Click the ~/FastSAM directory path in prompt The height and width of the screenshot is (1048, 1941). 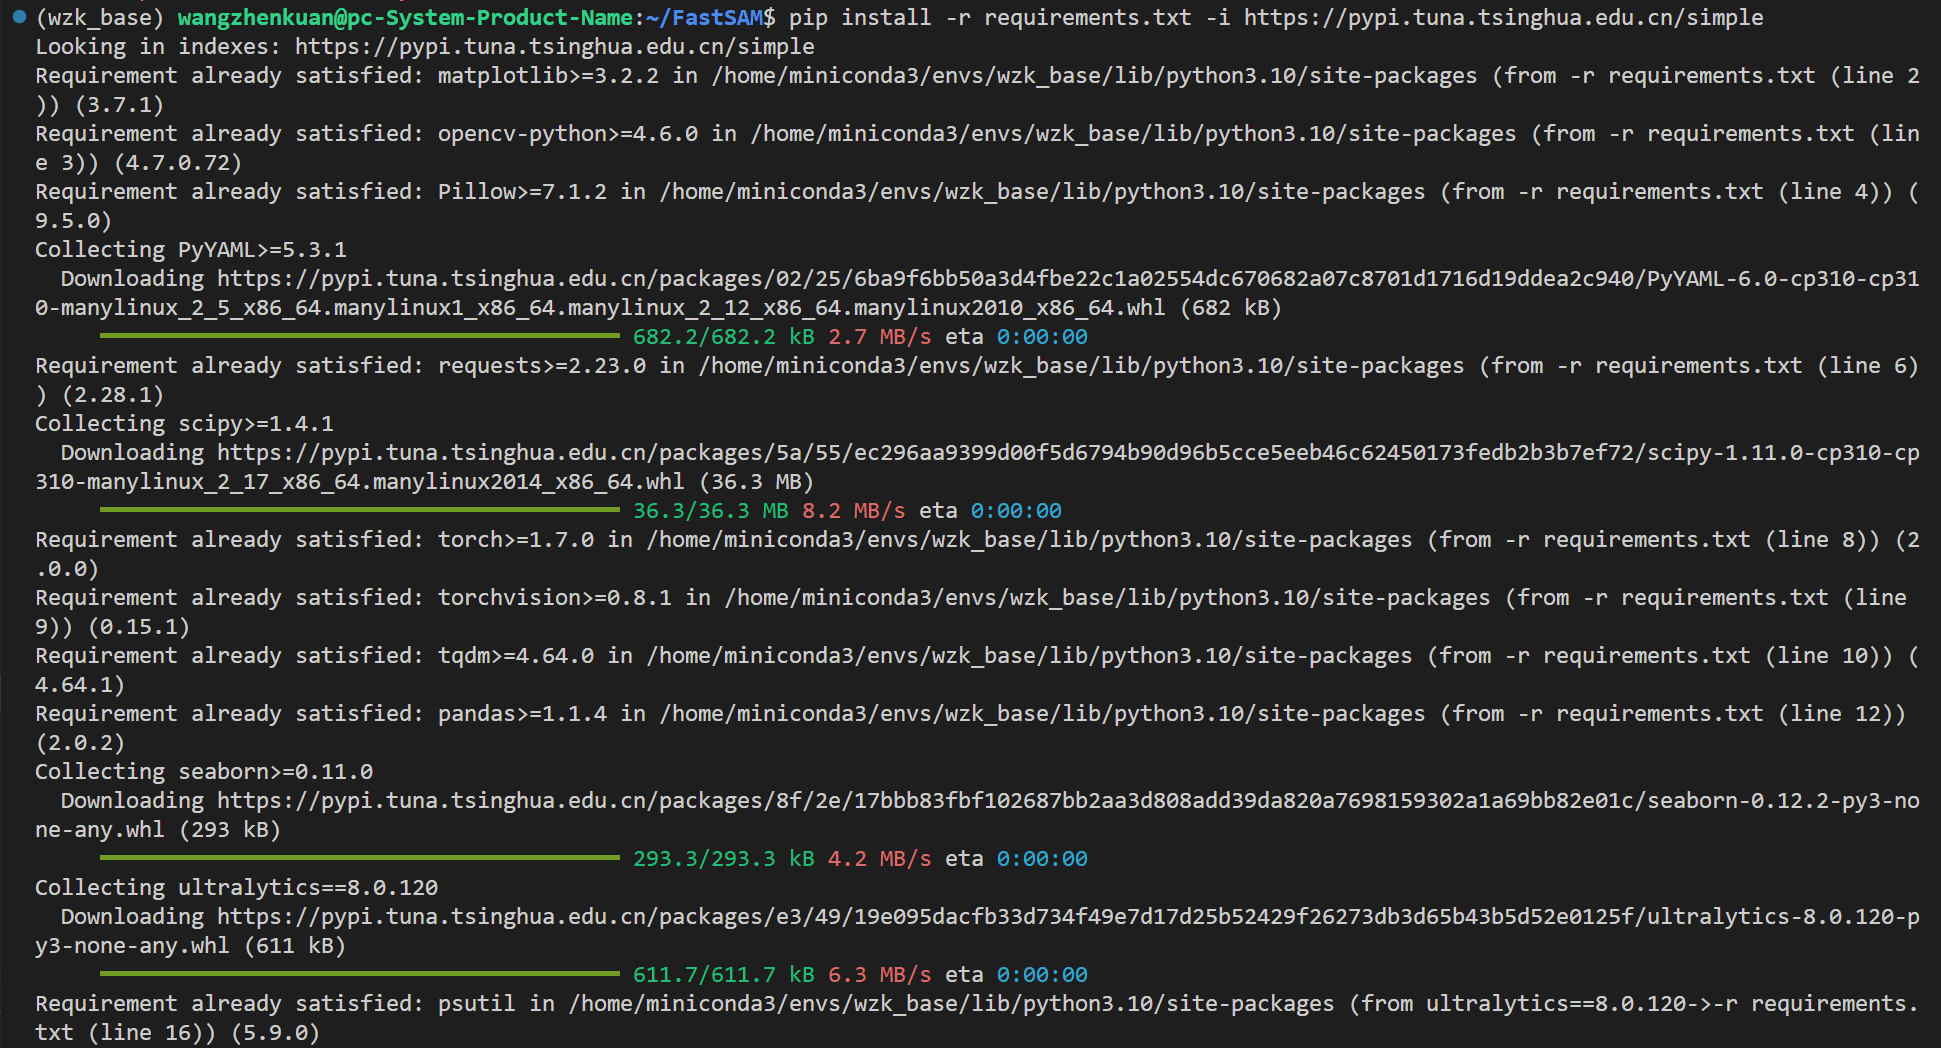tap(703, 18)
